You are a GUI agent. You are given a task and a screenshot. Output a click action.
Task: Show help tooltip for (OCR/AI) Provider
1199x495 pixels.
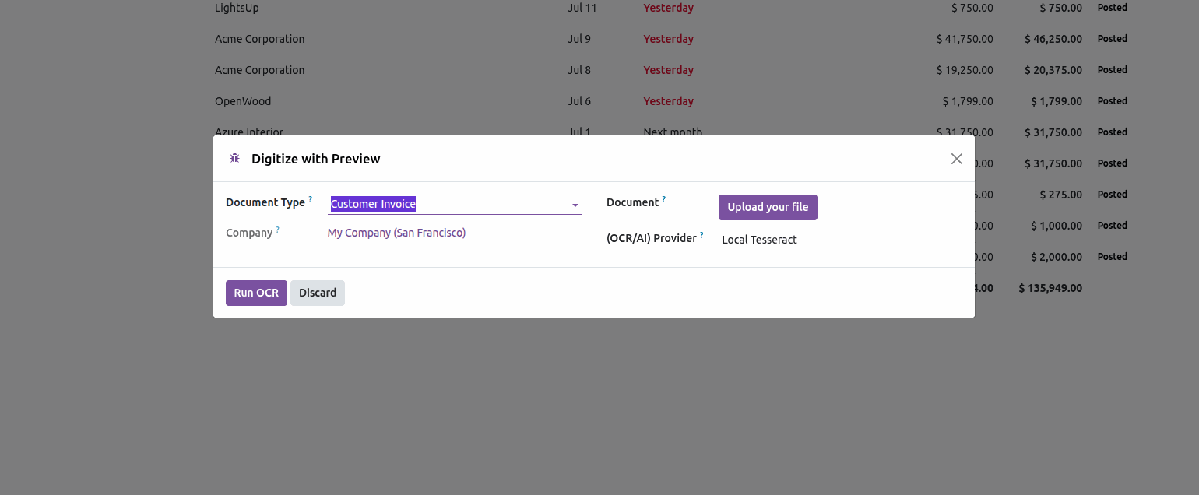click(x=701, y=235)
